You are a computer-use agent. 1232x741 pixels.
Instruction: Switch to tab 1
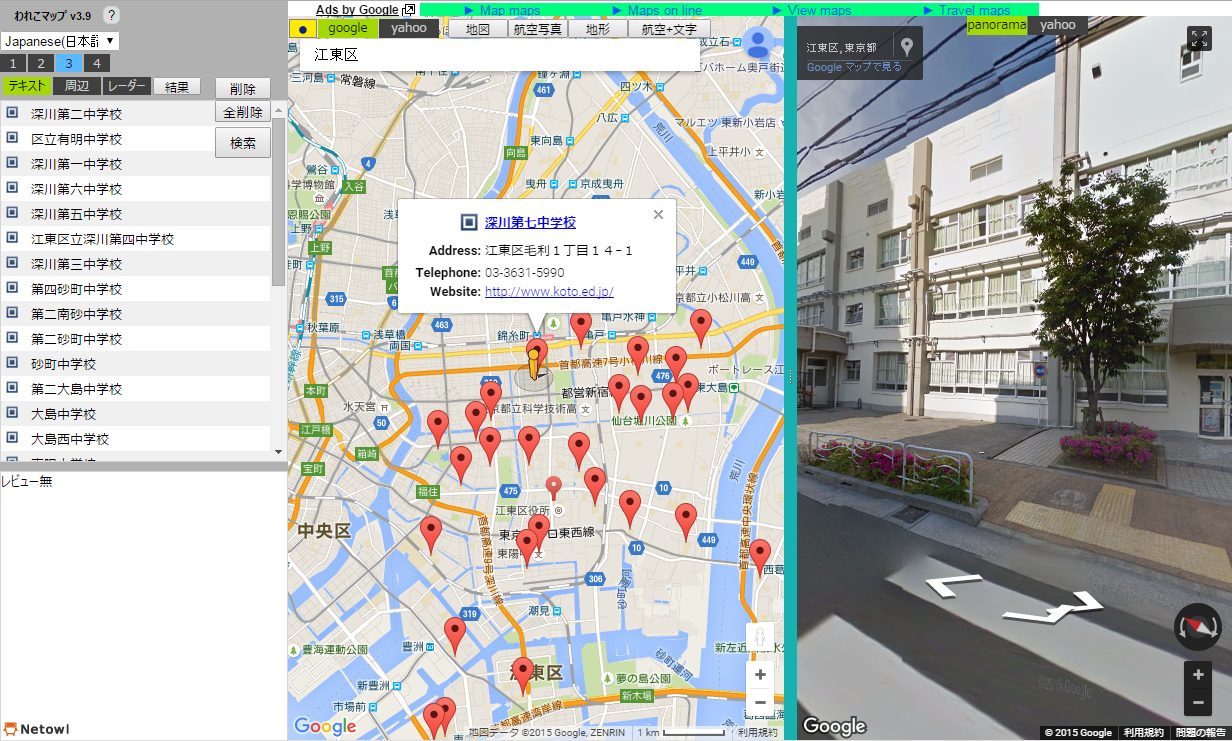[x=13, y=63]
